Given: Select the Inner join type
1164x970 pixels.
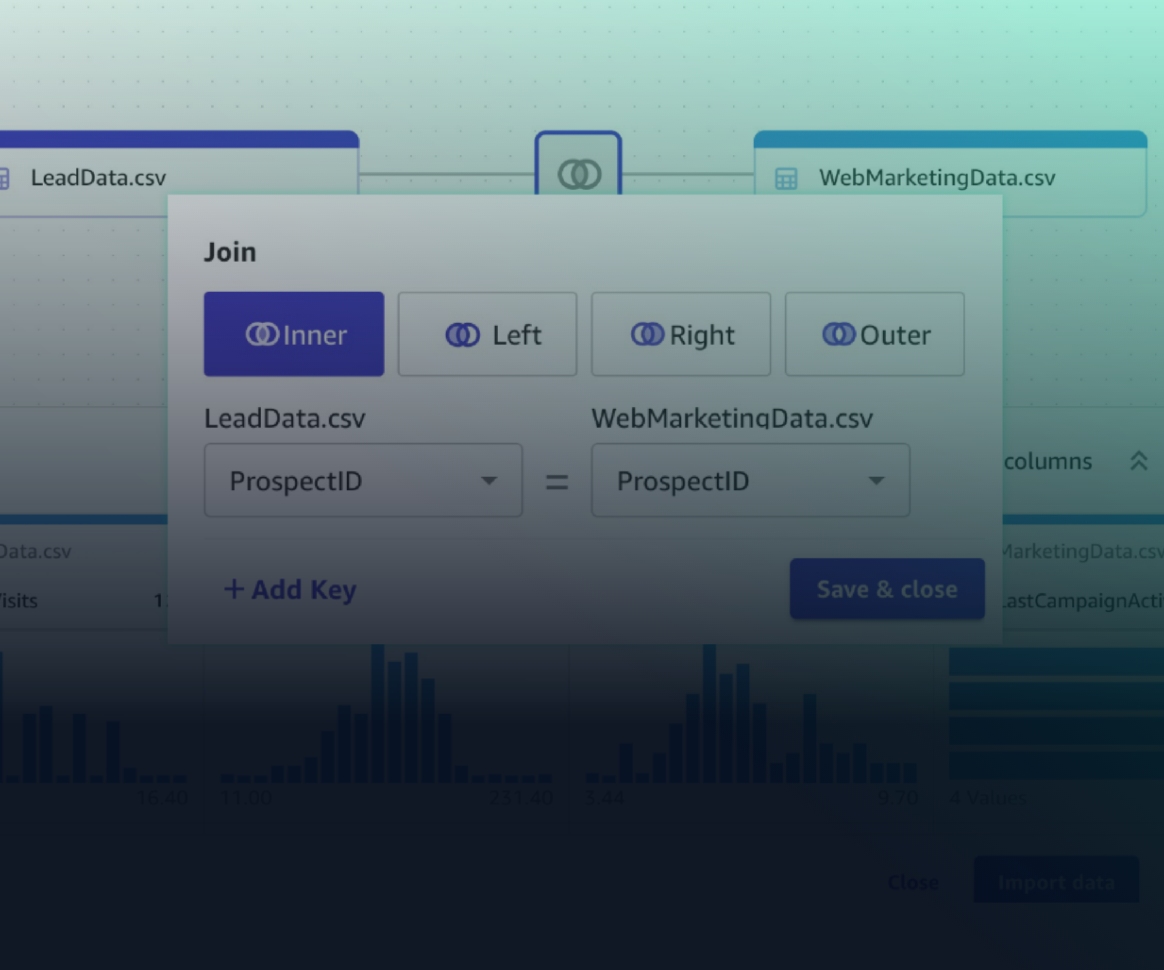Looking at the screenshot, I should coord(294,334).
